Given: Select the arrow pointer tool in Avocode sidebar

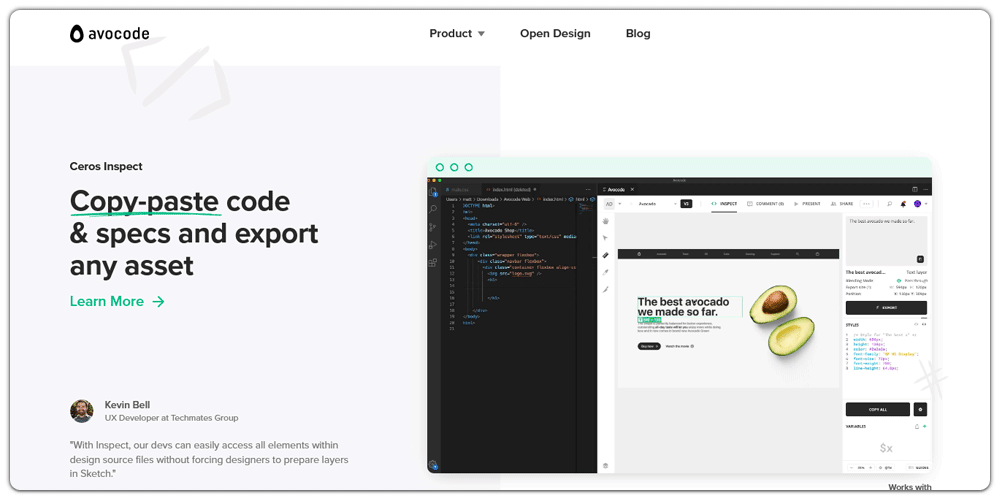Looking at the screenshot, I should (x=606, y=238).
